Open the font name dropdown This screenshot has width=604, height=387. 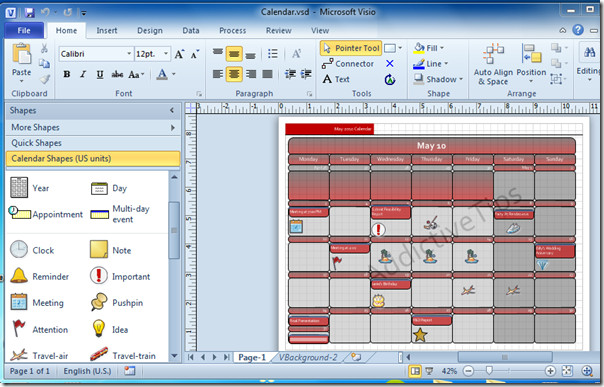pos(129,54)
